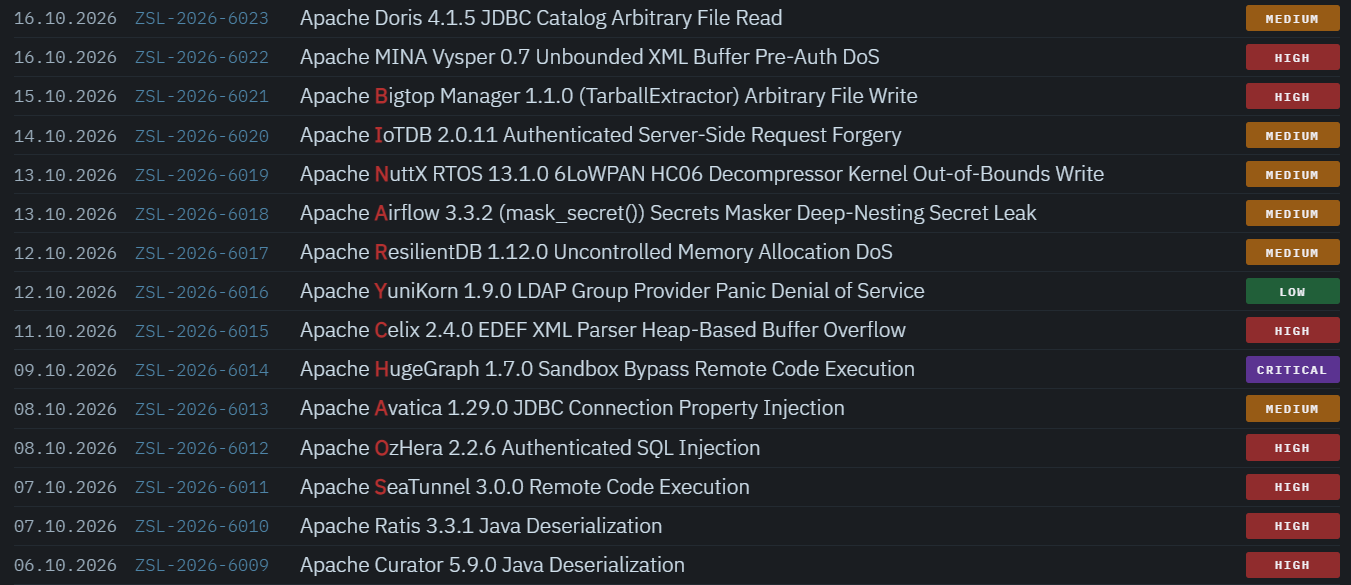Select the Apache HugeGraph Sandbox Bypass title
This screenshot has height=585, width=1351.
[x=607, y=370]
